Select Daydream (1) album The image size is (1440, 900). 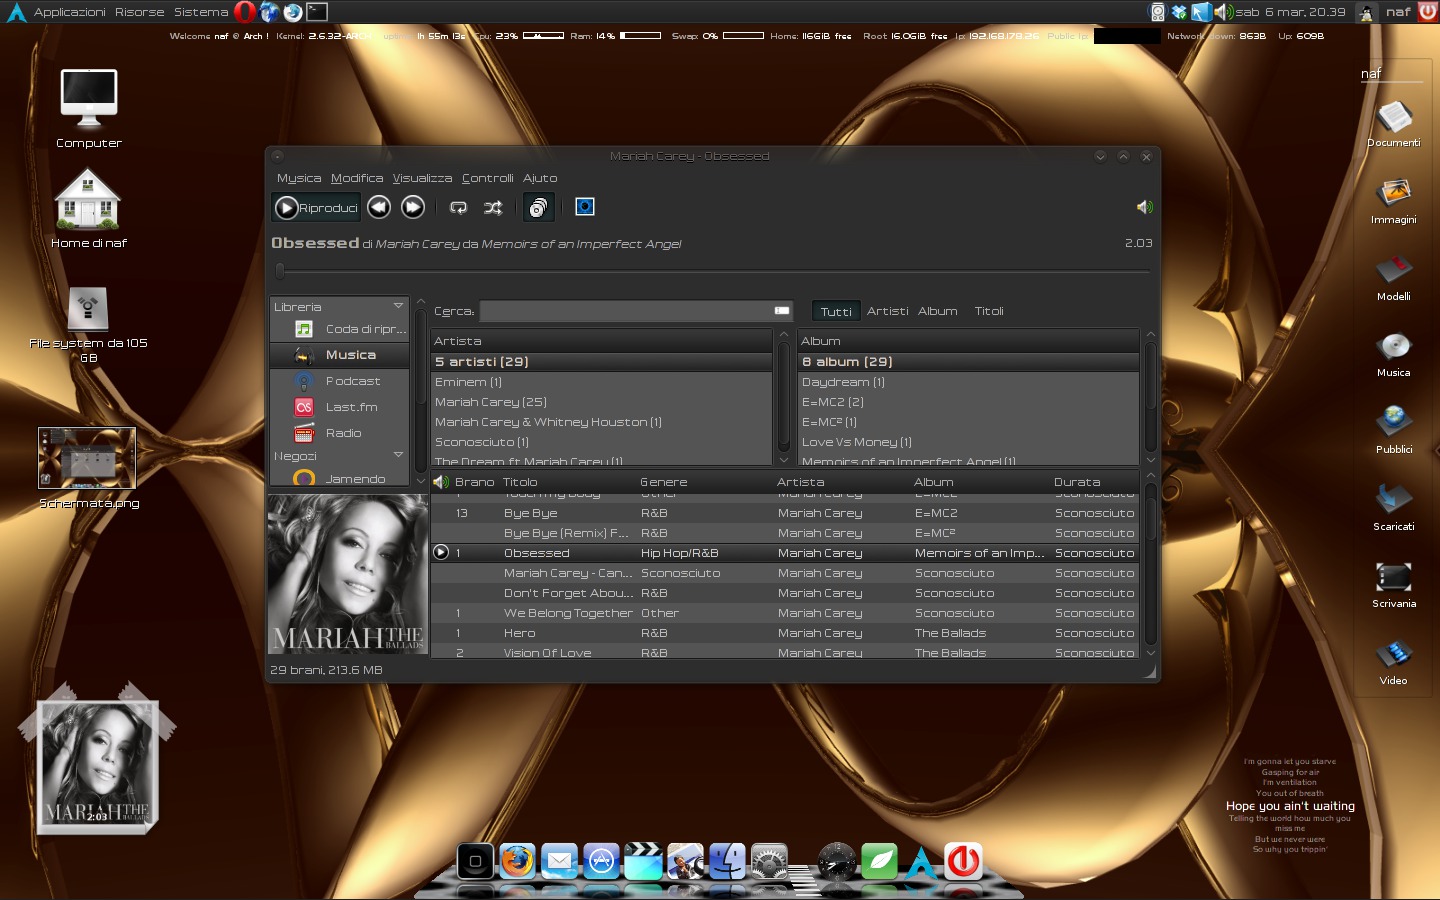pos(968,382)
